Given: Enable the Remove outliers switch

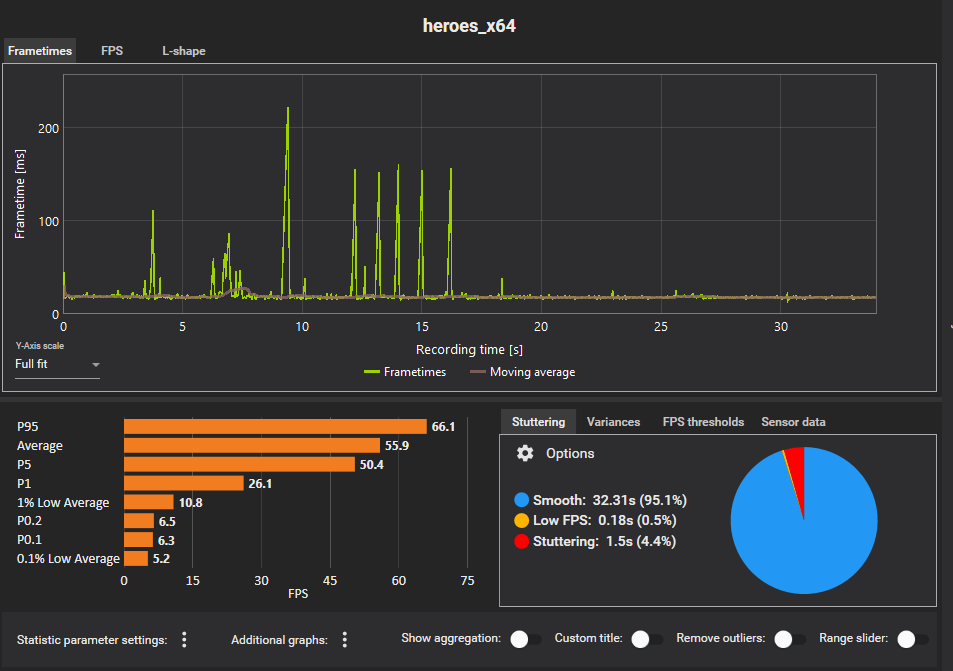Looking at the screenshot, I should (790, 639).
